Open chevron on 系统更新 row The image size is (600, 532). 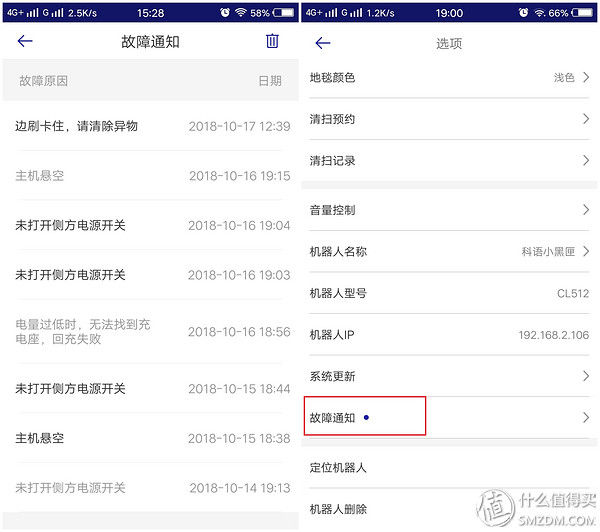(586, 376)
